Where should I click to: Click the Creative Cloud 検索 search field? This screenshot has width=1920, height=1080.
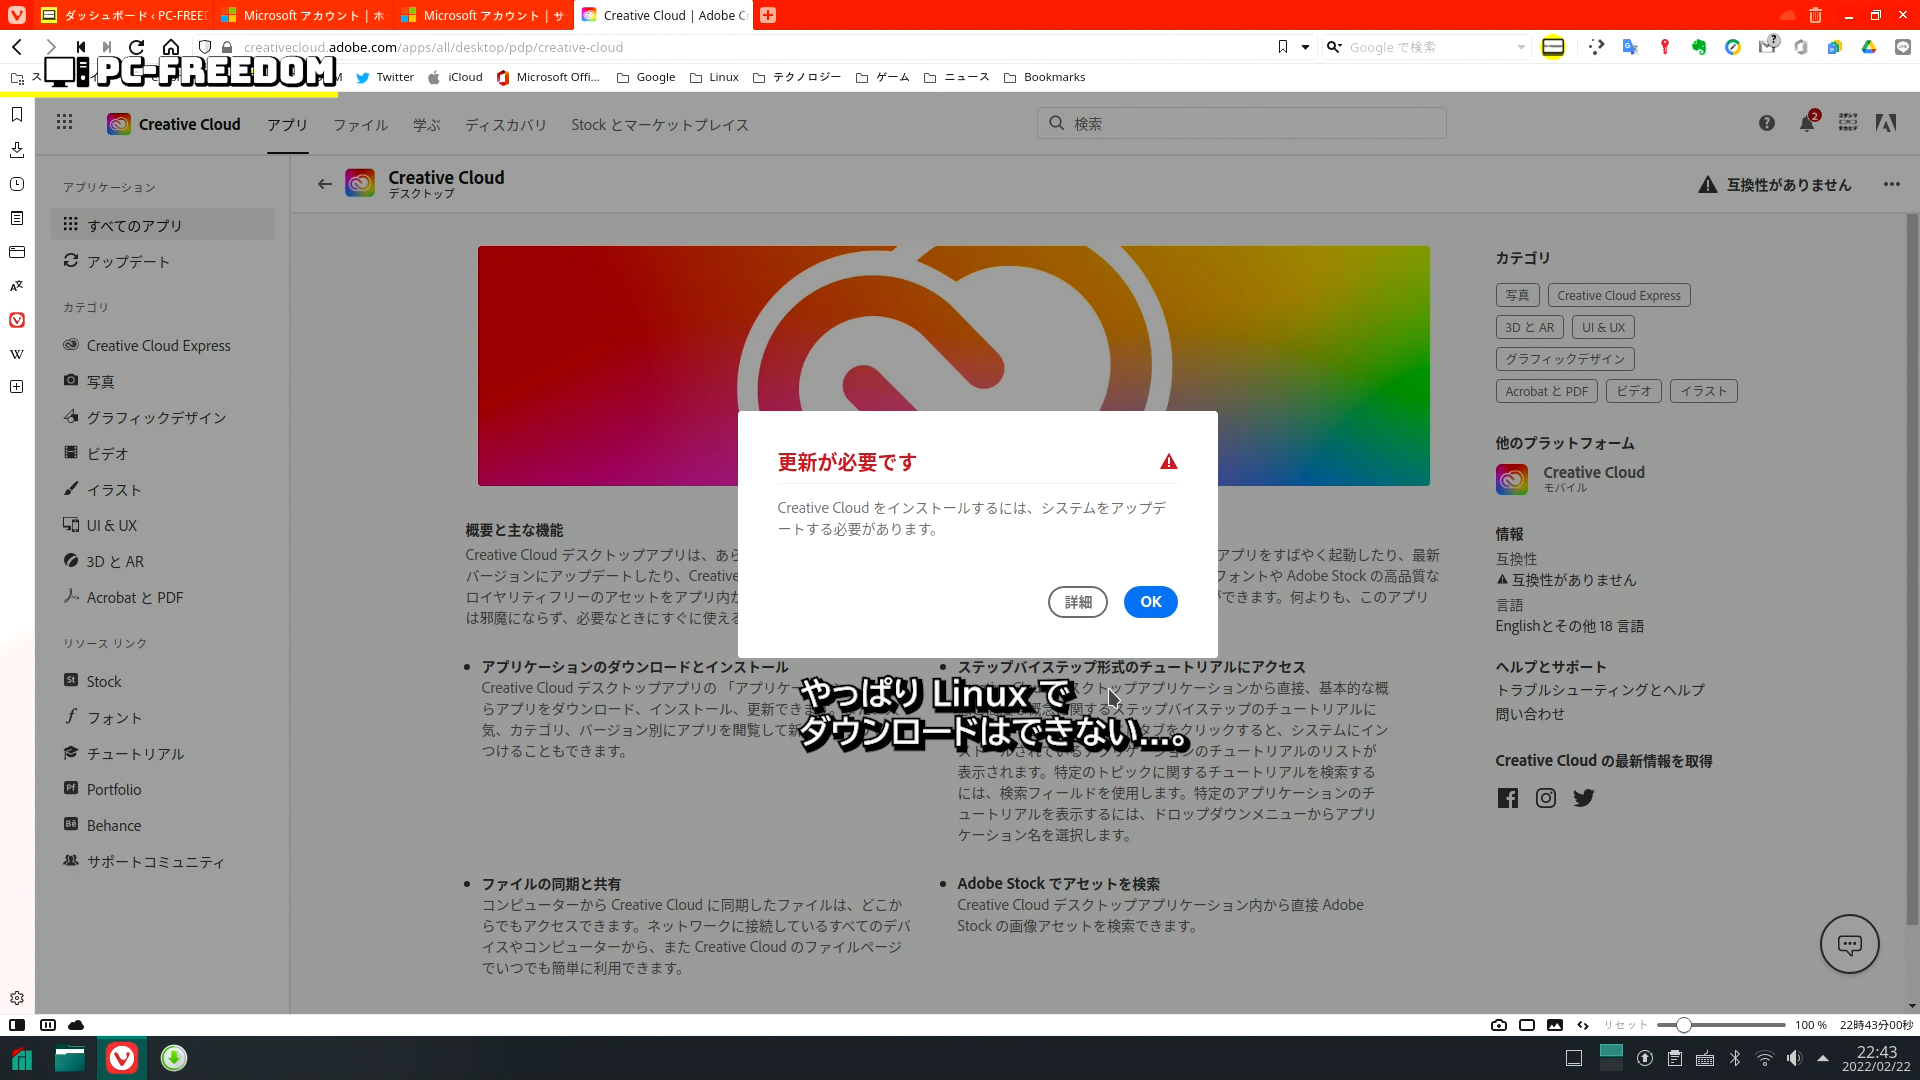click(1241, 123)
